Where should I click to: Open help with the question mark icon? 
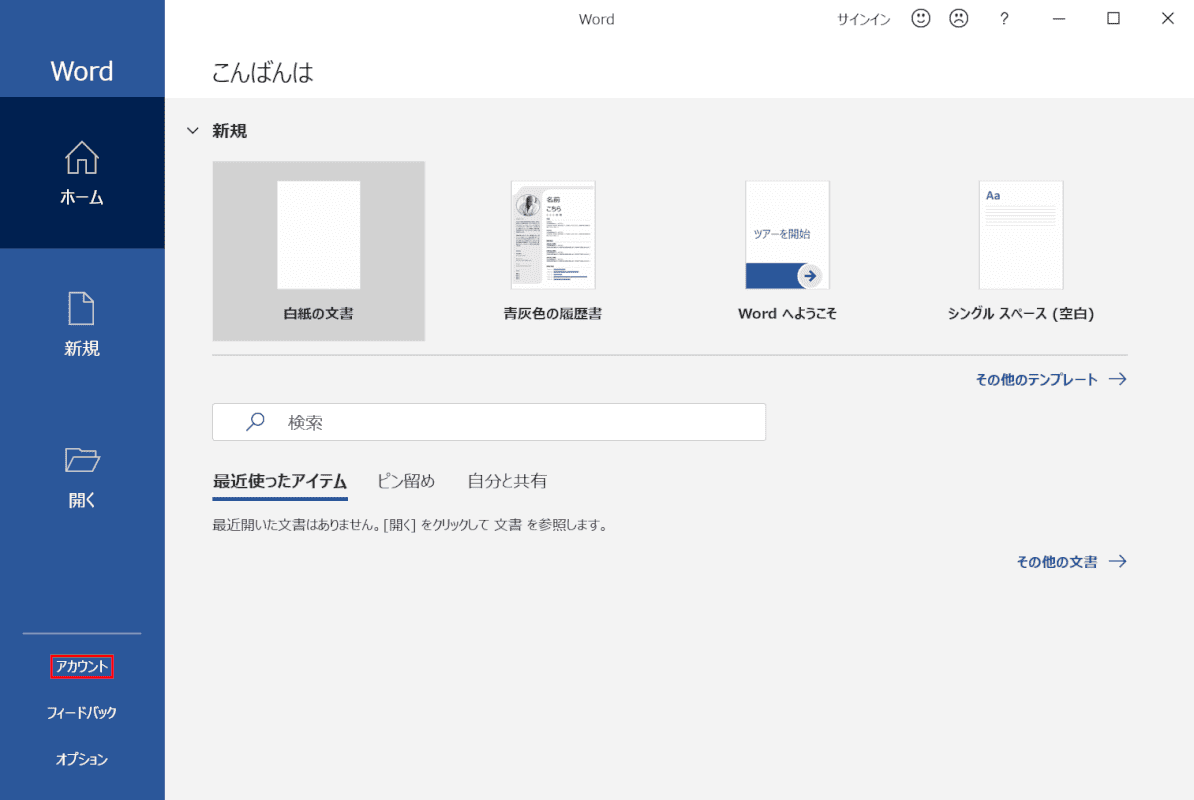tap(1004, 18)
